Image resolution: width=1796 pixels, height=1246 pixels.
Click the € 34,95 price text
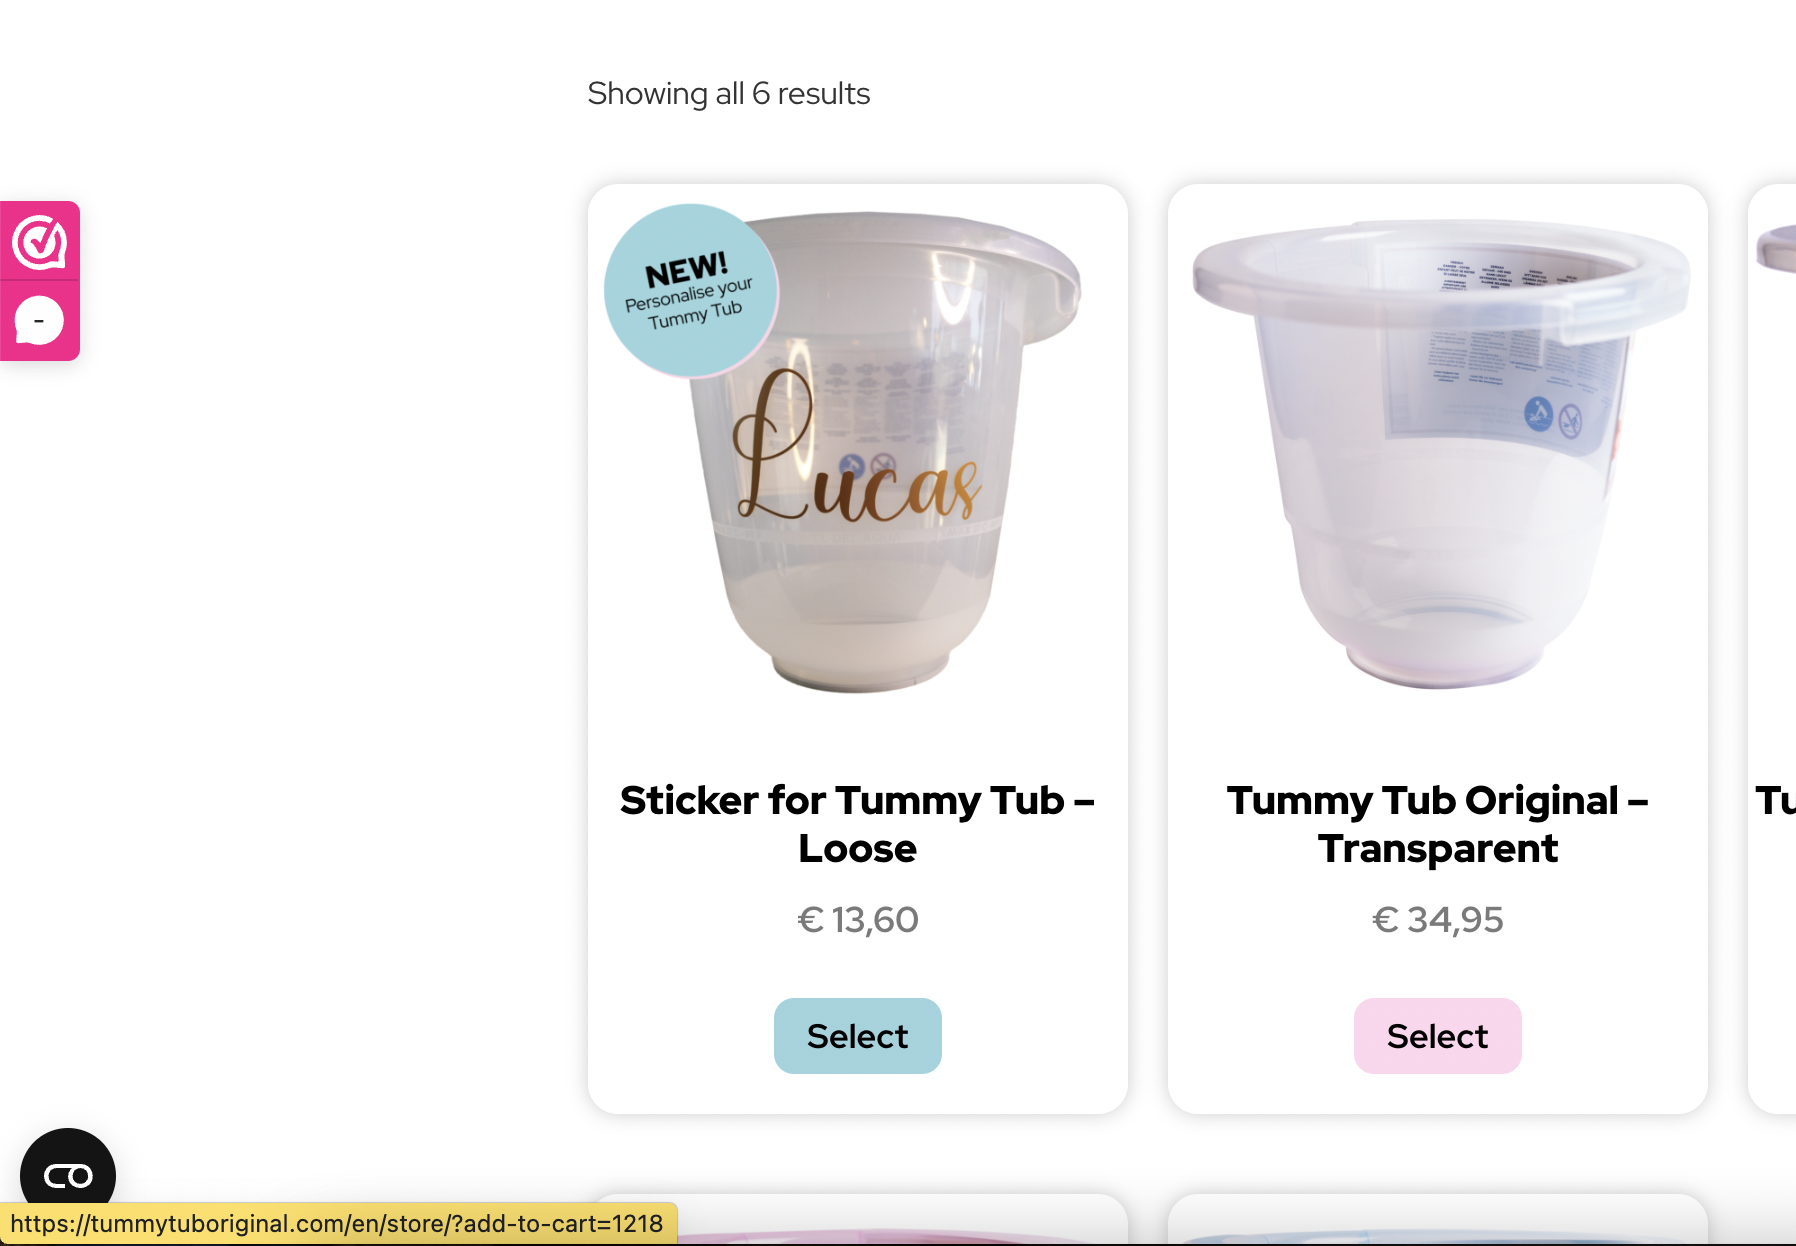coord(1437,920)
